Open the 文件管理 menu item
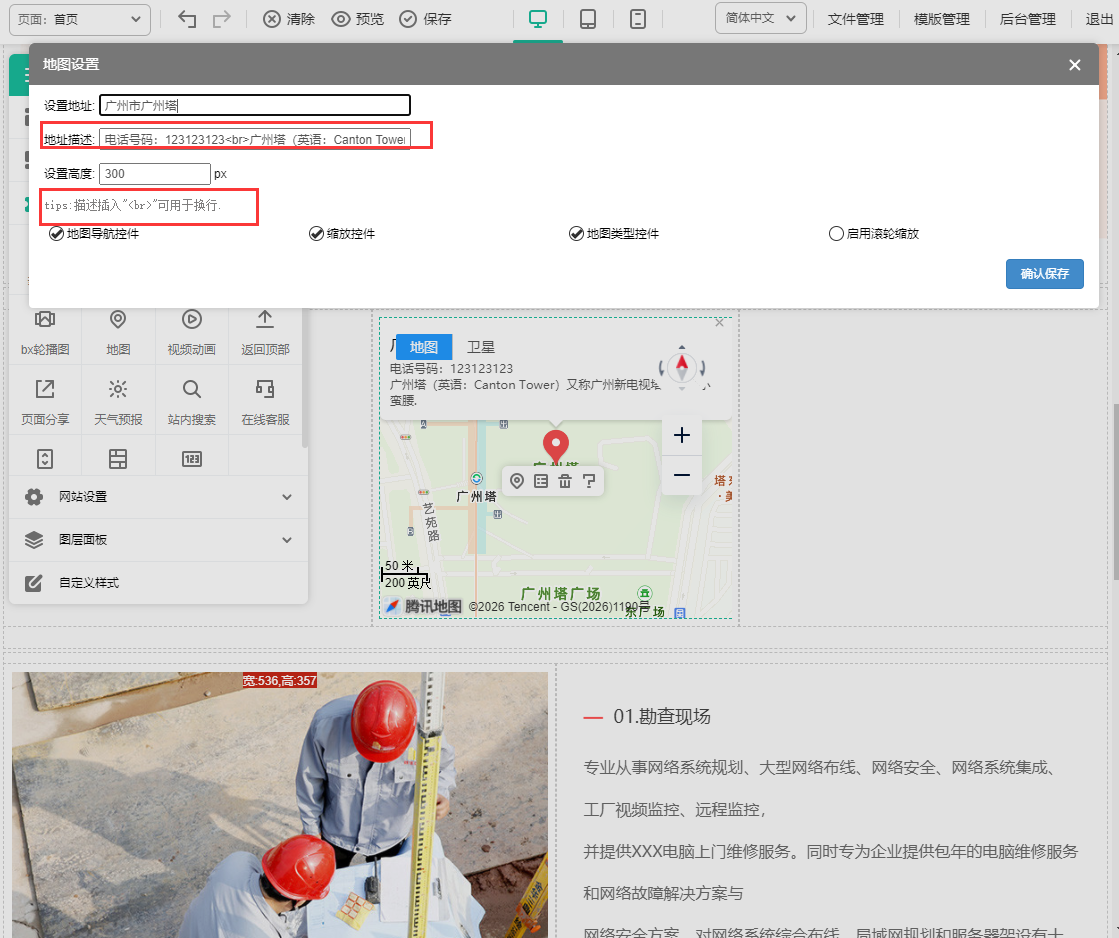 point(856,19)
